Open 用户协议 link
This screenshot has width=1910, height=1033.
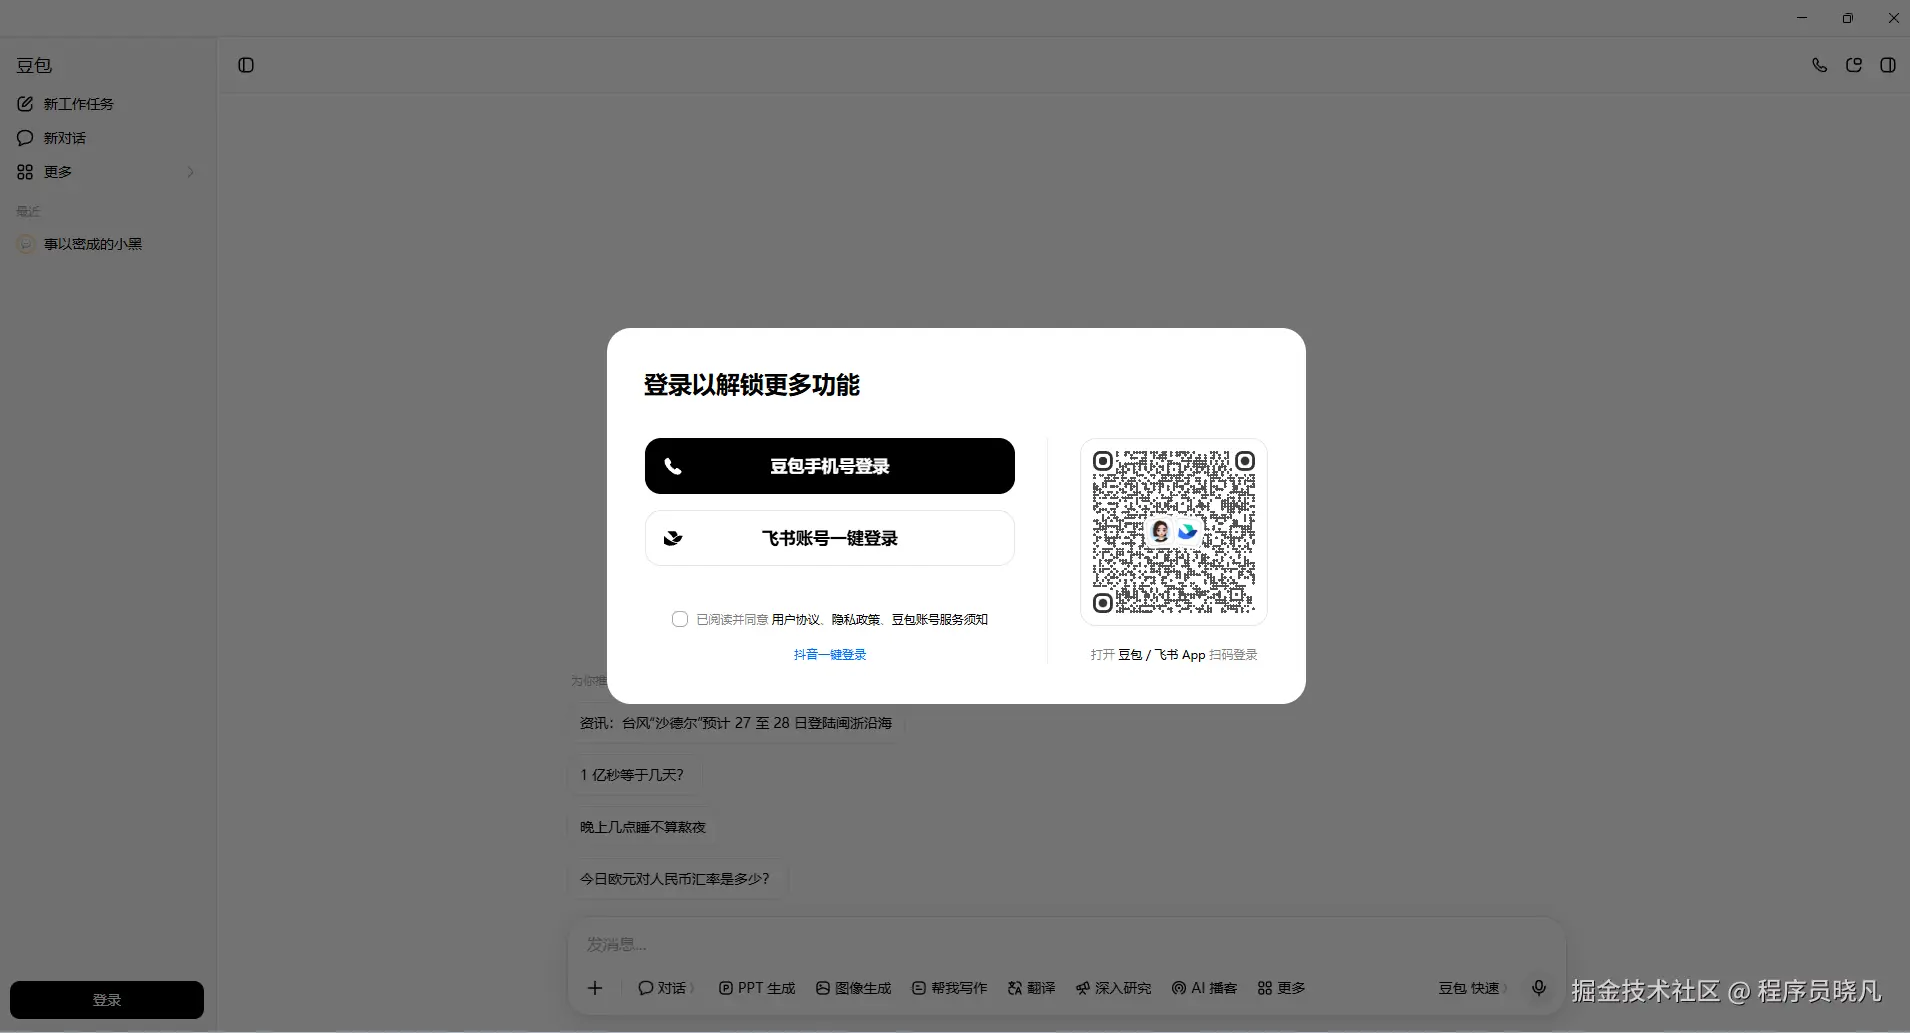point(796,620)
